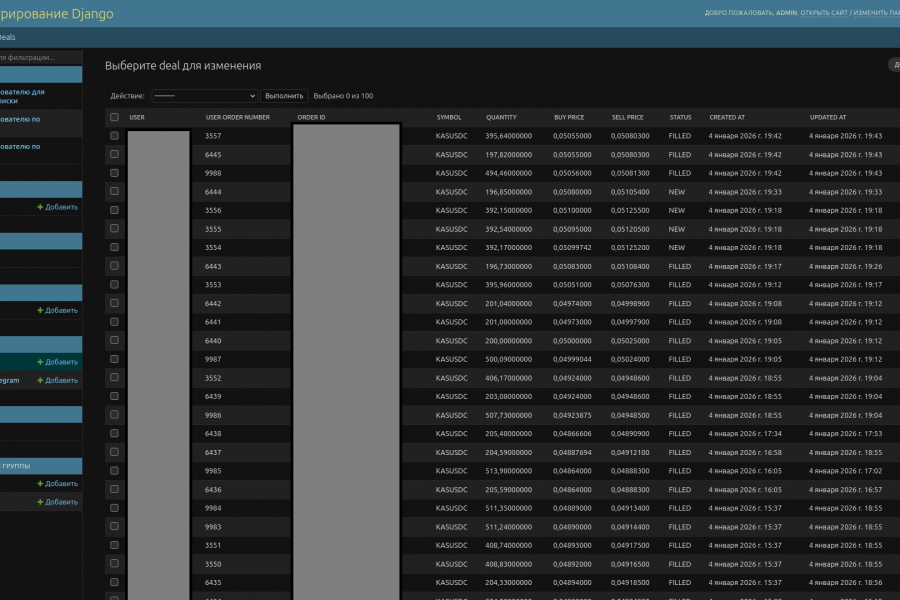
Task: Click FILLED status in order 3553 row
Action: [680, 285]
